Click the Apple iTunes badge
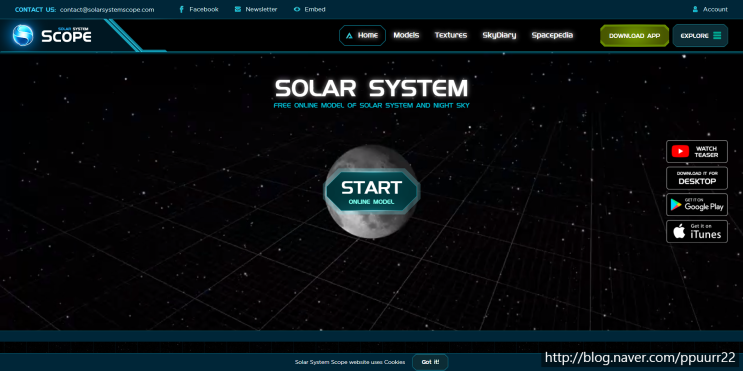Screen dimensions: 743x371 pos(697,231)
